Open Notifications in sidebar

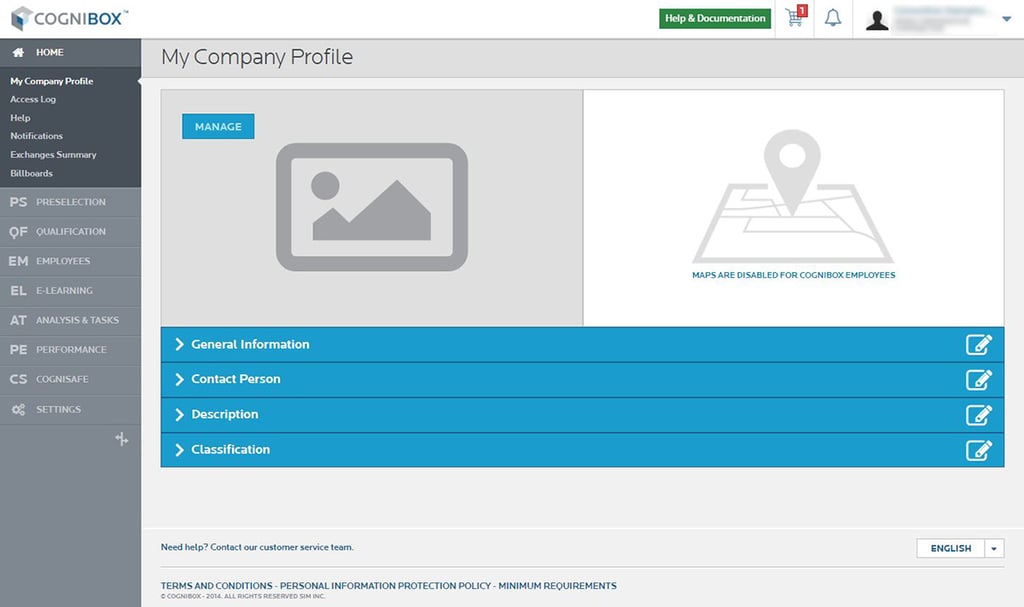coord(37,136)
